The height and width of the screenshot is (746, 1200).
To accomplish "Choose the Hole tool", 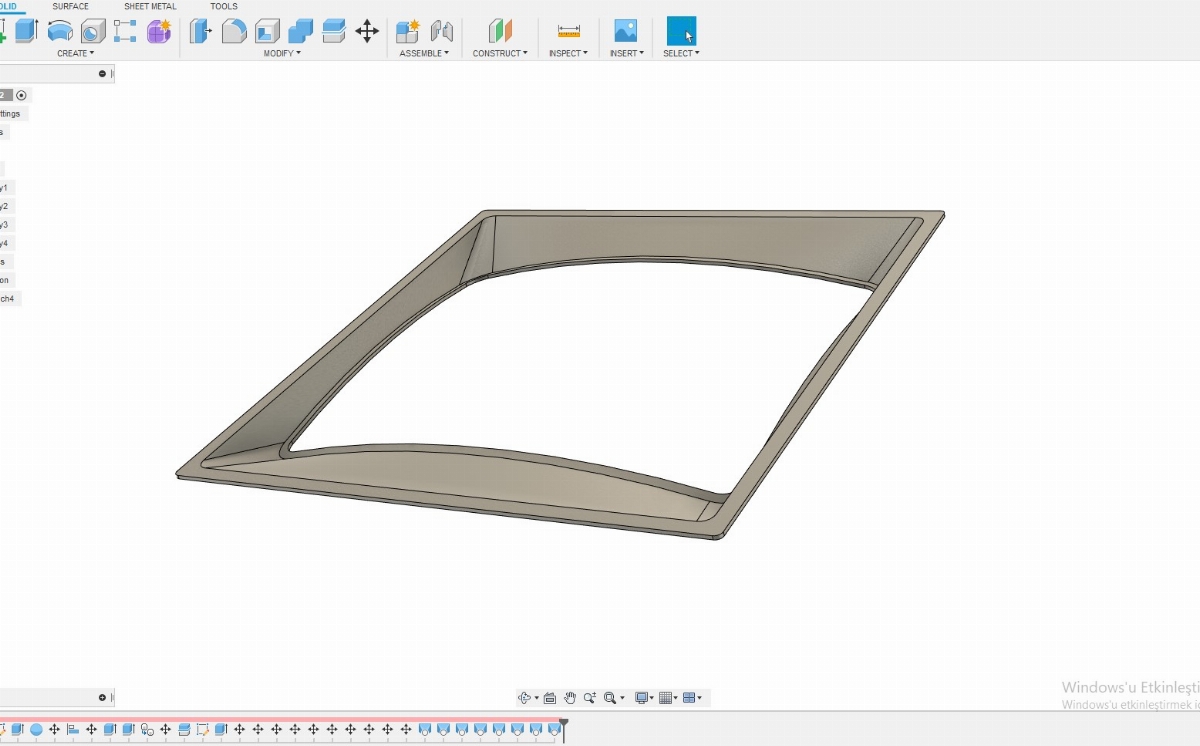I will tap(93, 31).
